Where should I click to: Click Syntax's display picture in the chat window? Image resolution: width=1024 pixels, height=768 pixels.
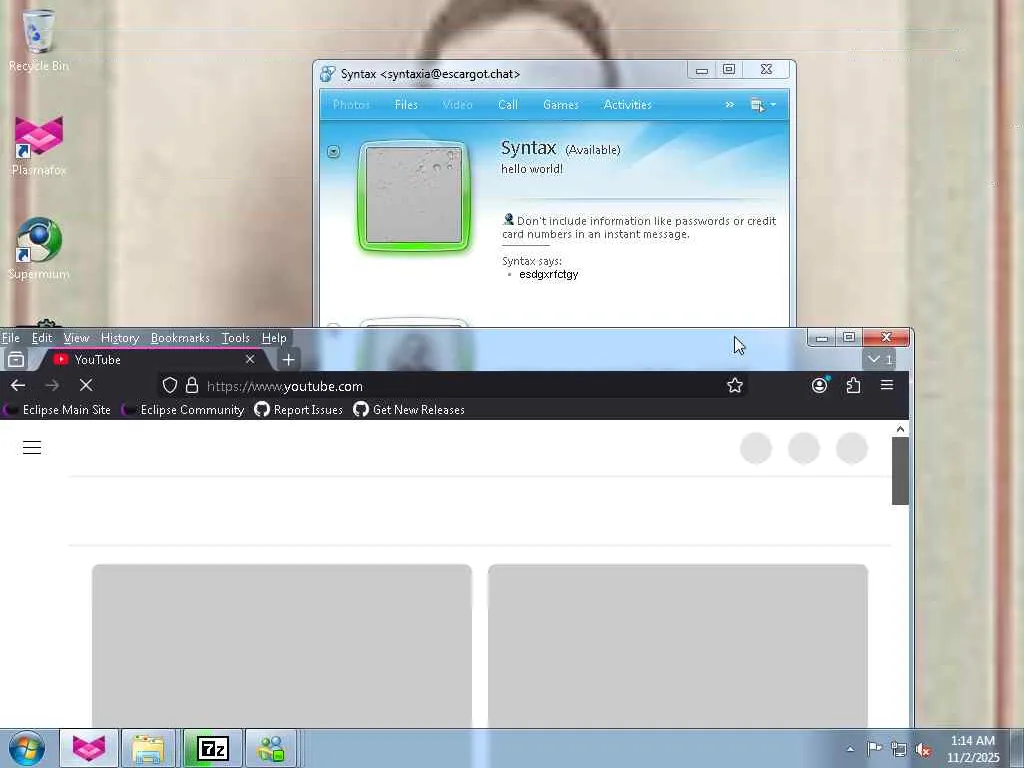tap(414, 195)
